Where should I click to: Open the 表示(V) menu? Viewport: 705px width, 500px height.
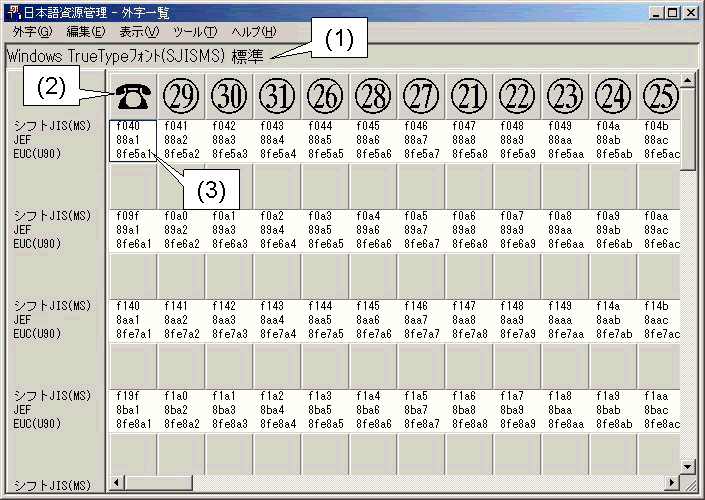[139, 32]
